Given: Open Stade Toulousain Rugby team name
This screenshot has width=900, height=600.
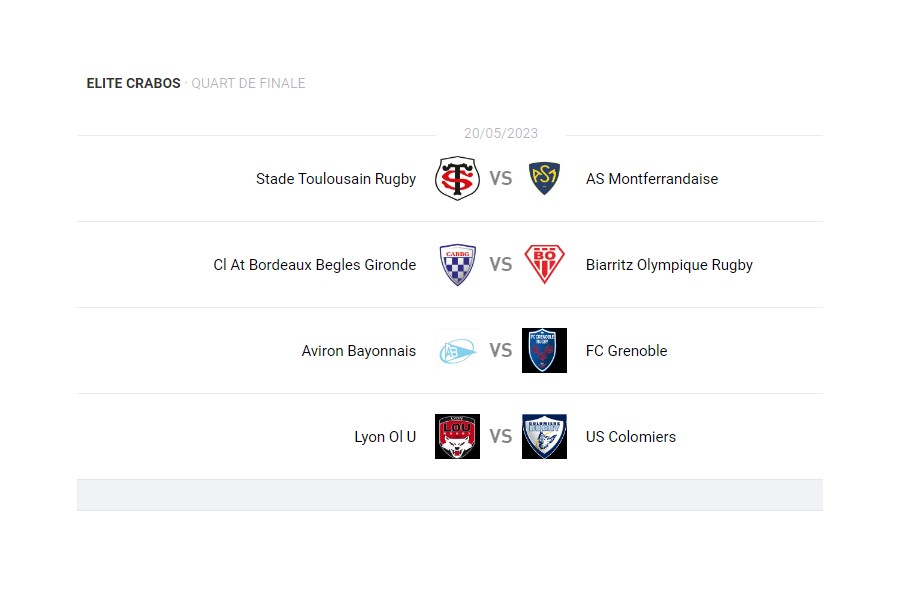Looking at the screenshot, I should click(336, 179).
